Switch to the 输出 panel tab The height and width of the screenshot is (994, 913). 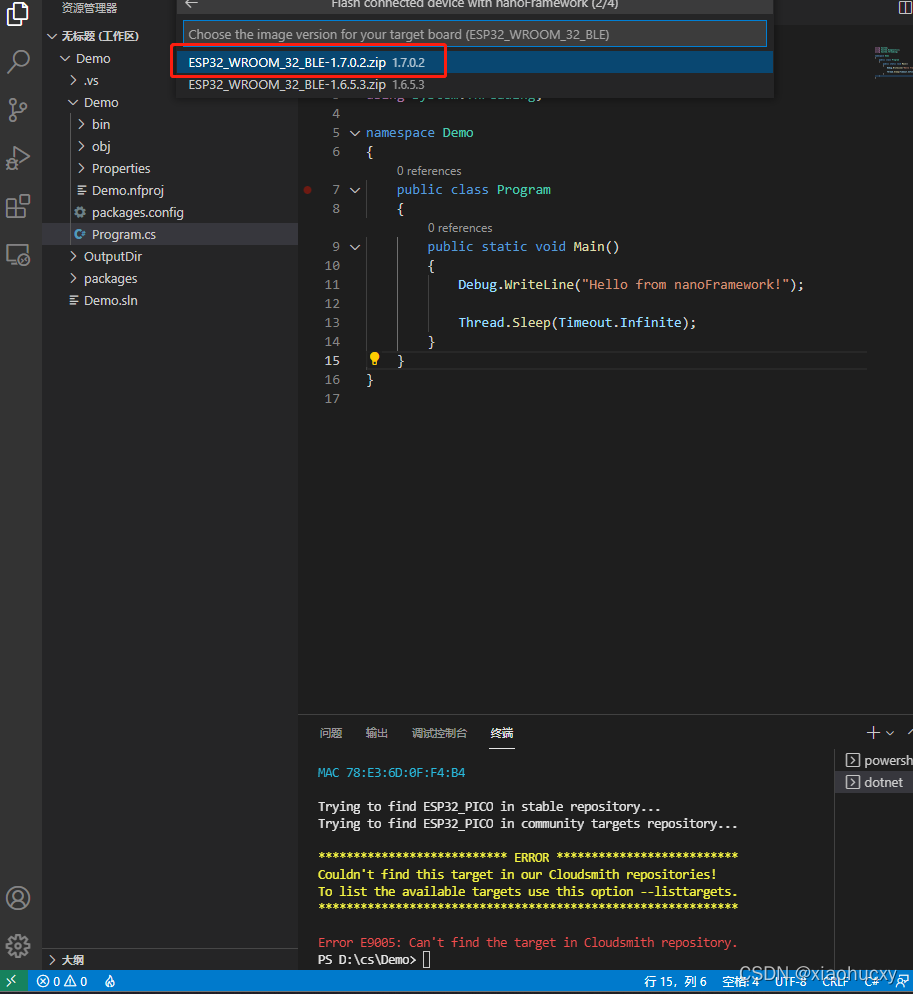click(377, 733)
